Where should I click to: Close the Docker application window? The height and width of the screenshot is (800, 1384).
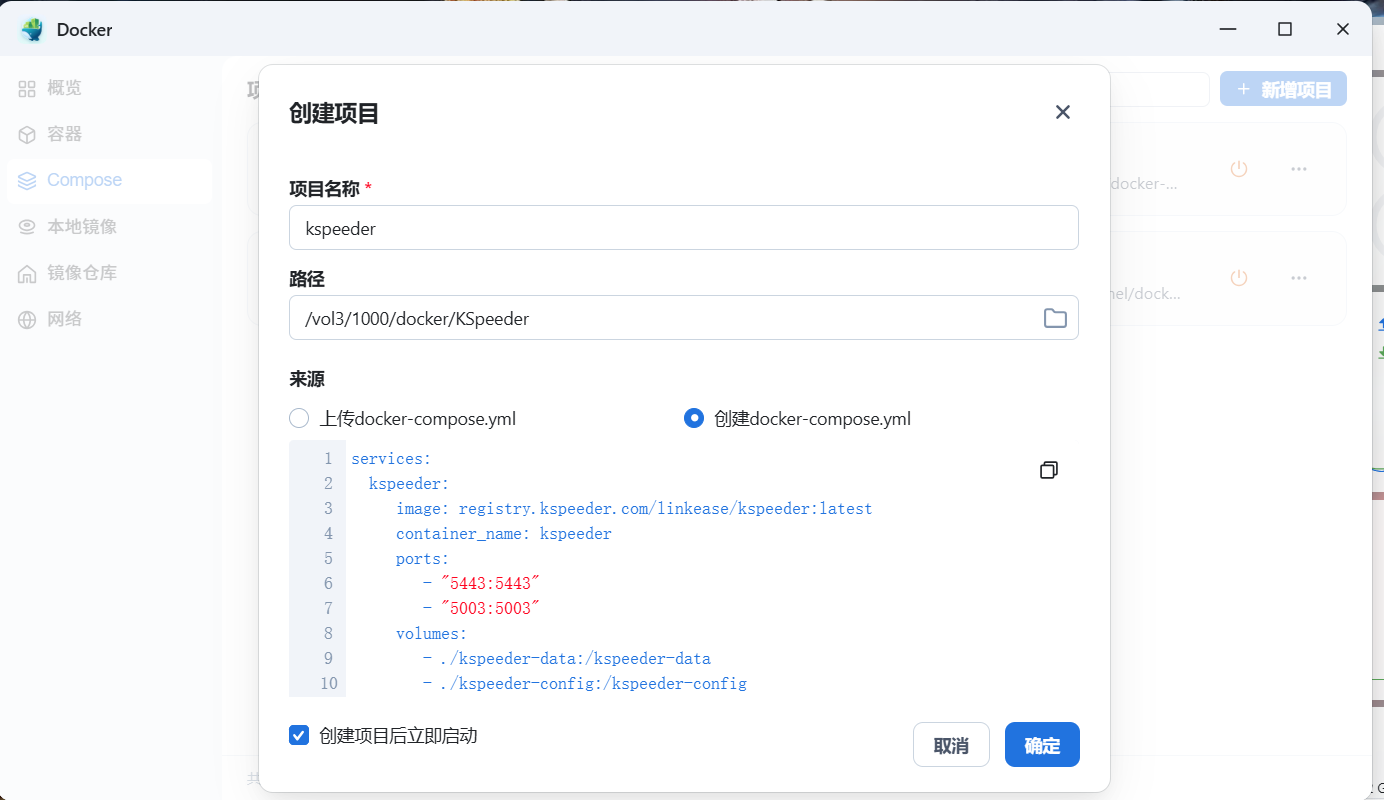[x=1343, y=30]
